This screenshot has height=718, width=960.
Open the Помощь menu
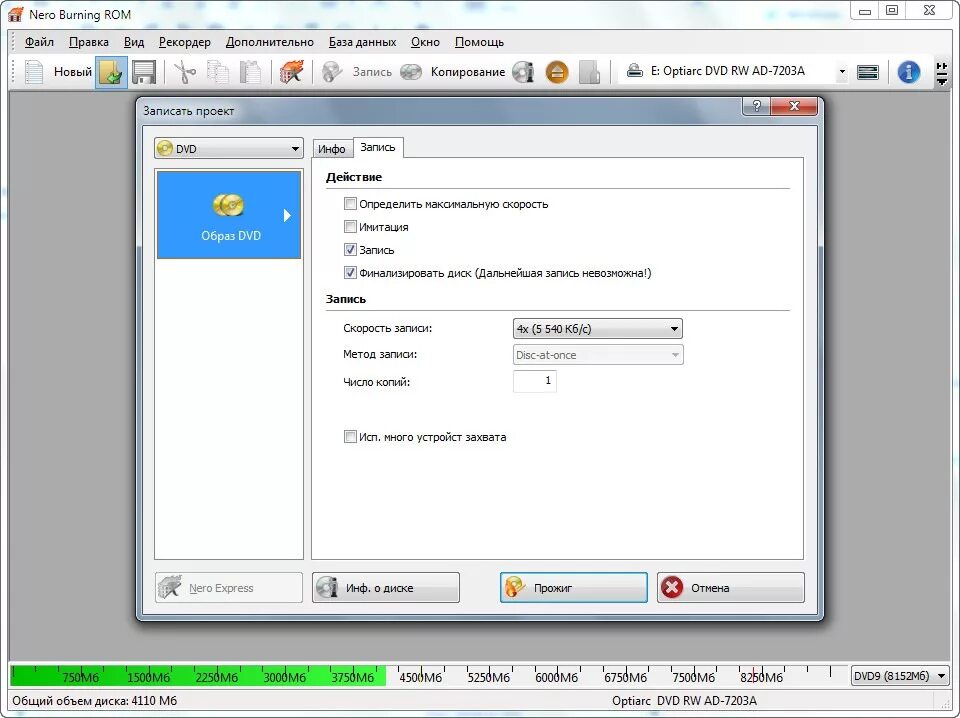point(479,42)
